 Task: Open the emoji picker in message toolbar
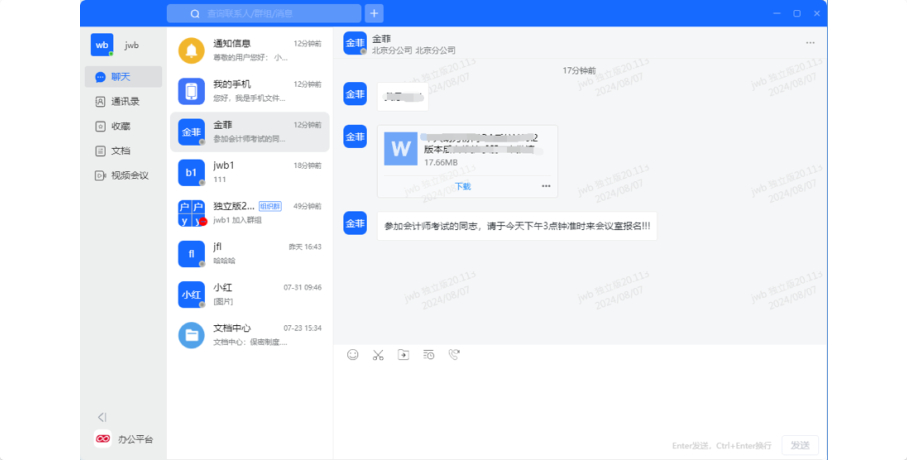[353, 354]
